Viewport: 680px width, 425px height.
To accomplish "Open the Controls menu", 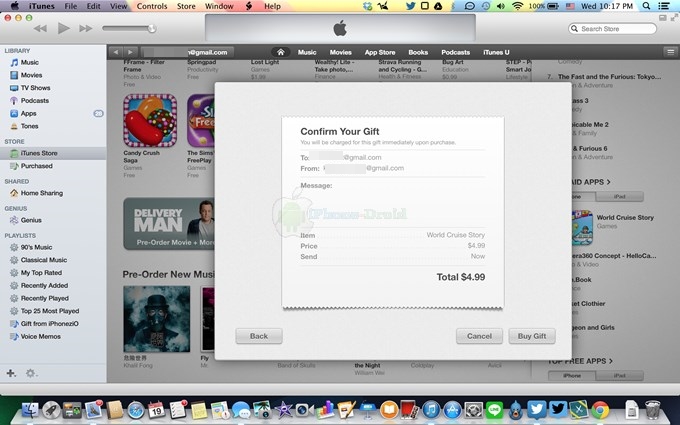I will (x=152, y=6).
